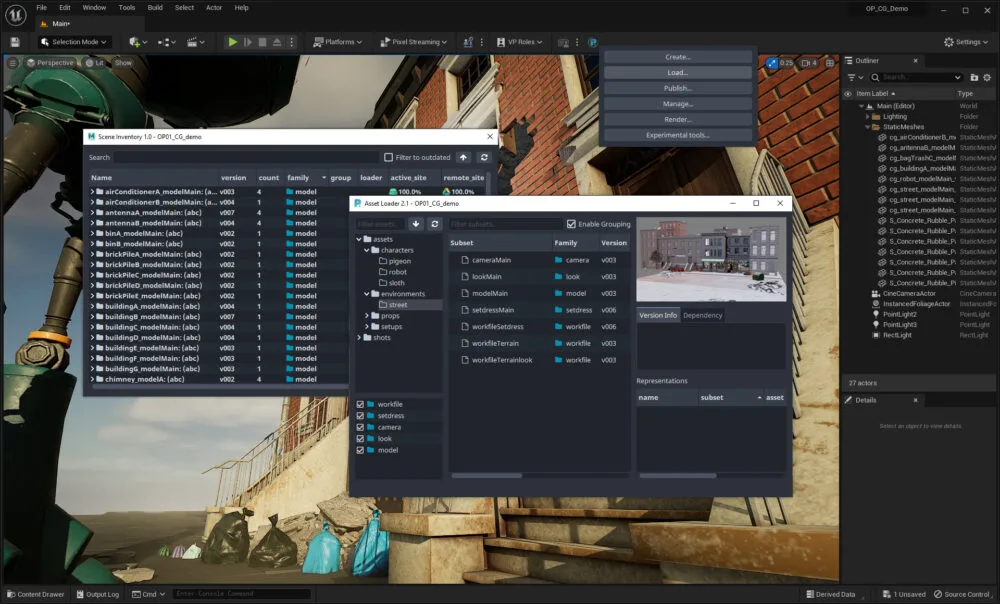The image size is (1000, 604).
Task: Open the Build menu
Action: pos(155,8)
